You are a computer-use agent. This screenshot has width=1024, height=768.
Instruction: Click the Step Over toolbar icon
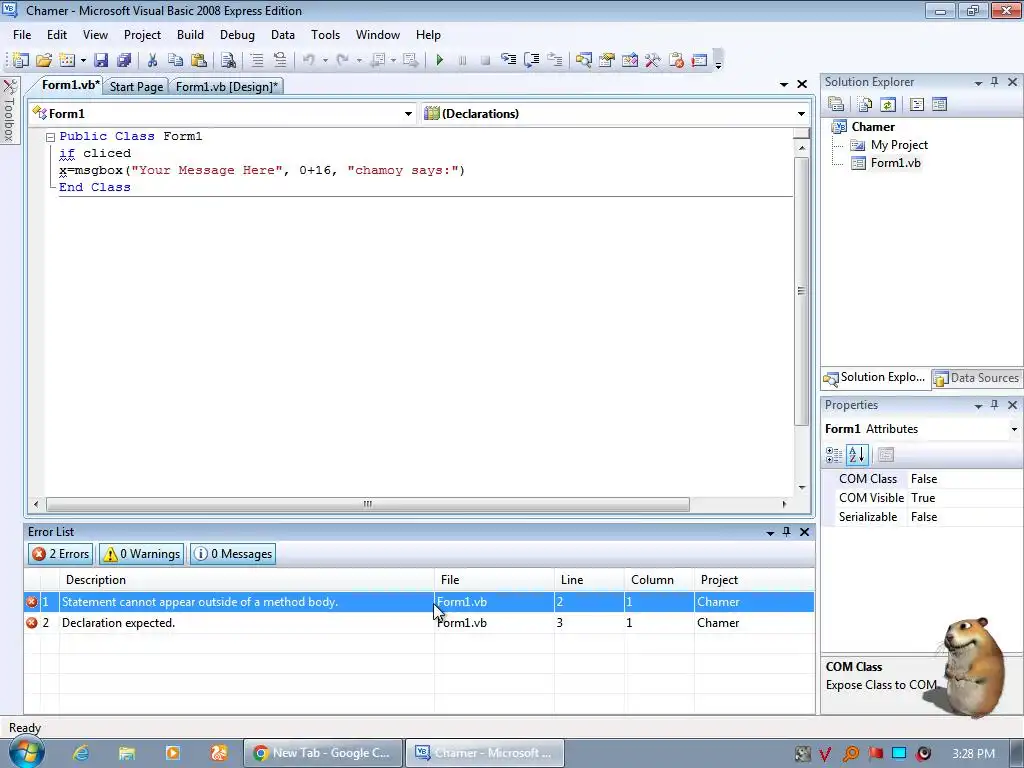tap(532, 60)
